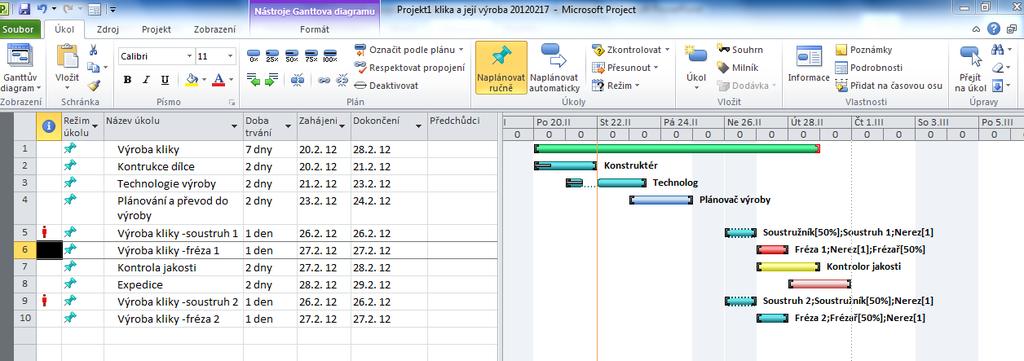Toggle Respektovat propojení

click(x=409, y=67)
